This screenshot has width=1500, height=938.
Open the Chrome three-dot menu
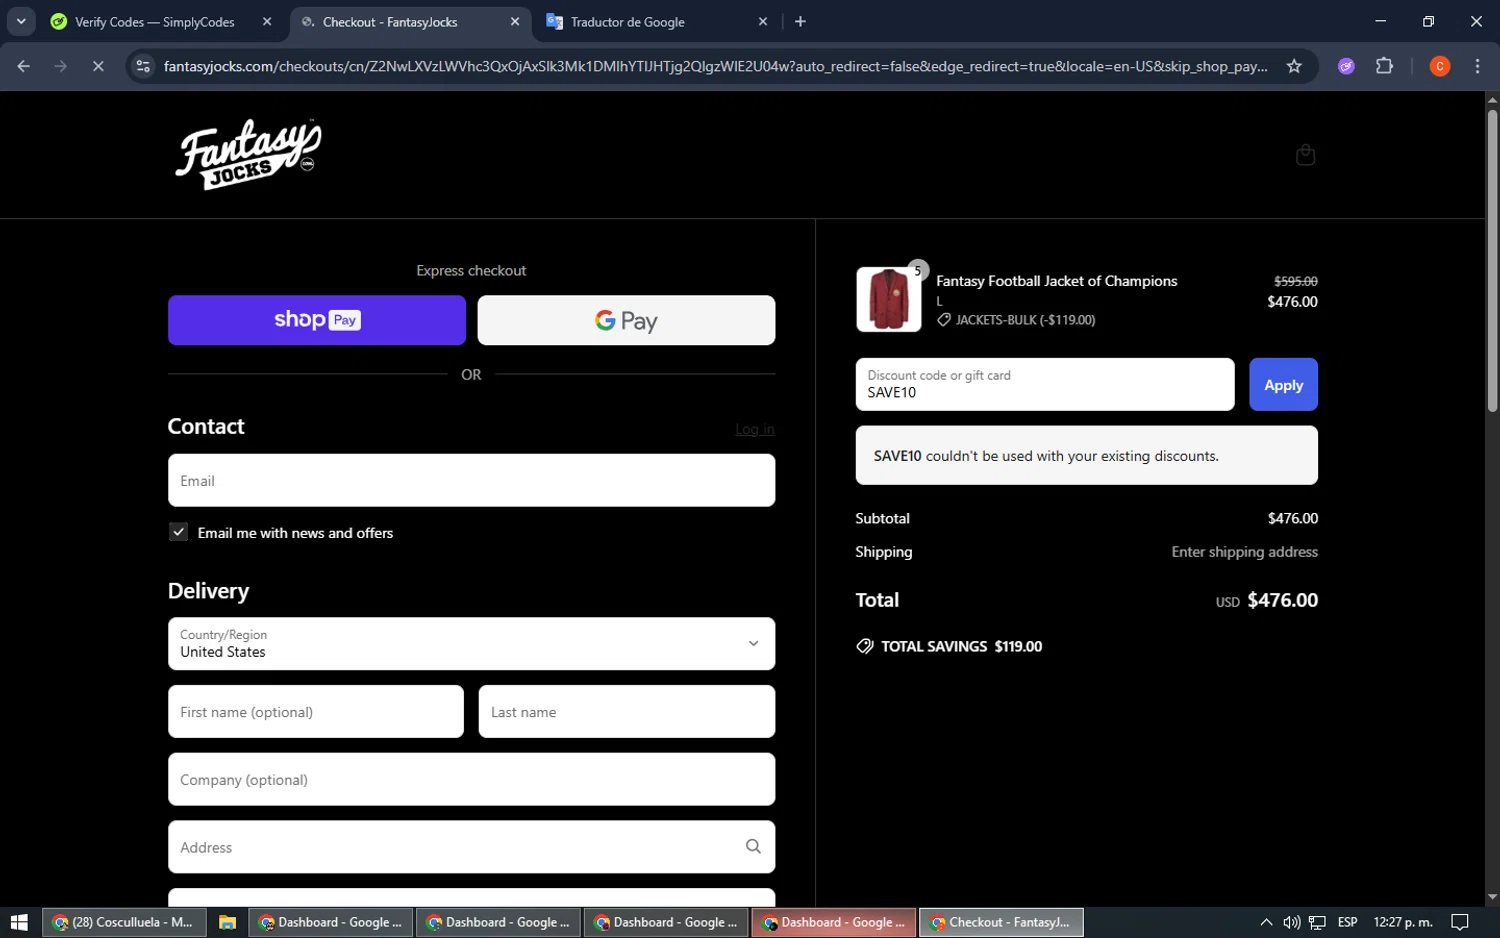tap(1477, 66)
